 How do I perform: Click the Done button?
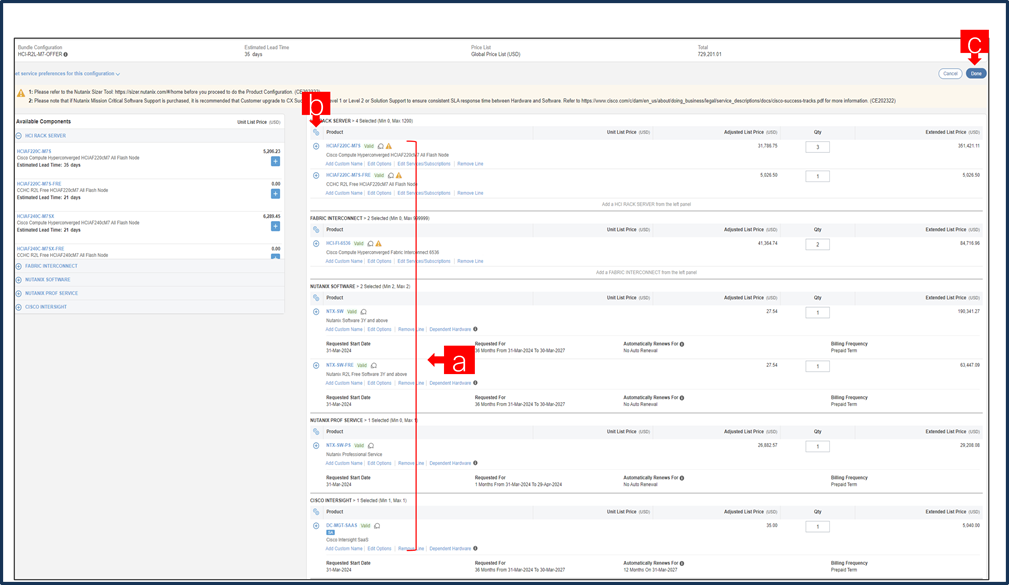pyautogui.click(x=976, y=73)
